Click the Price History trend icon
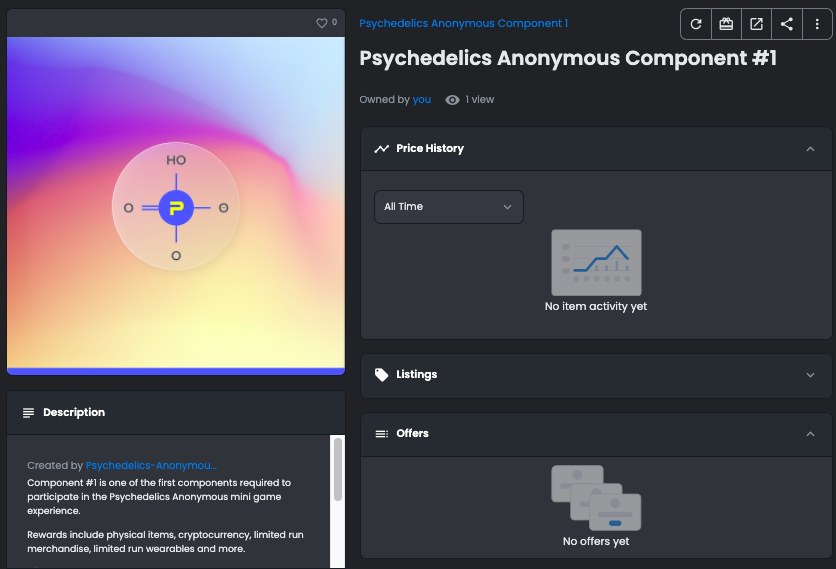Image resolution: width=836 pixels, height=569 pixels. coord(382,149)
